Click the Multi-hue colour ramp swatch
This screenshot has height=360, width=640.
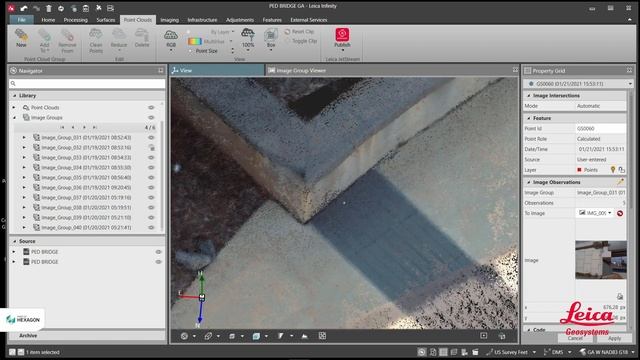click(x=195, y=41)
